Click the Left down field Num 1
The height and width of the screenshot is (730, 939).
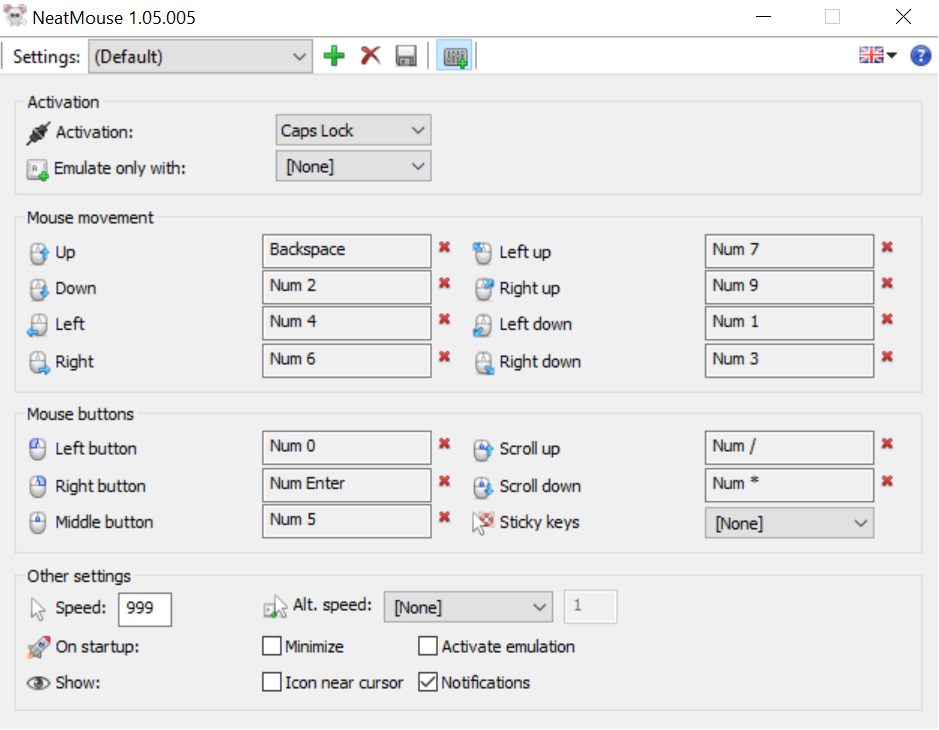[x=789, y=323]
